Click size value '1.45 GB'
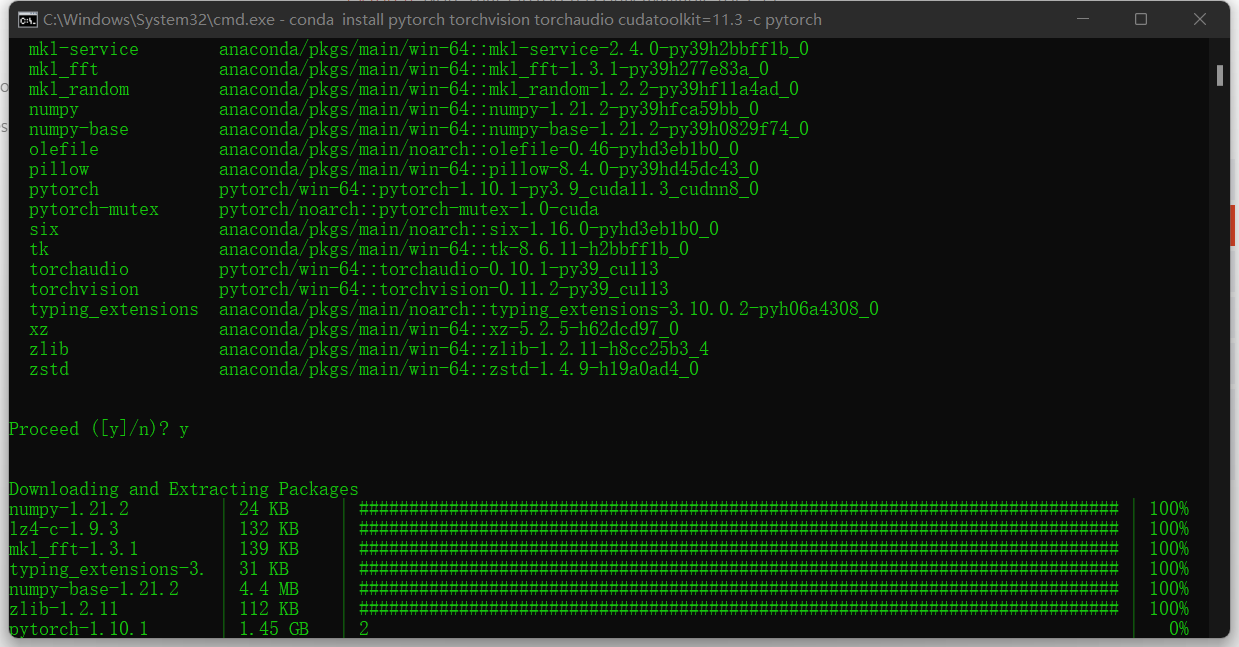 click(x=274, y=629)
